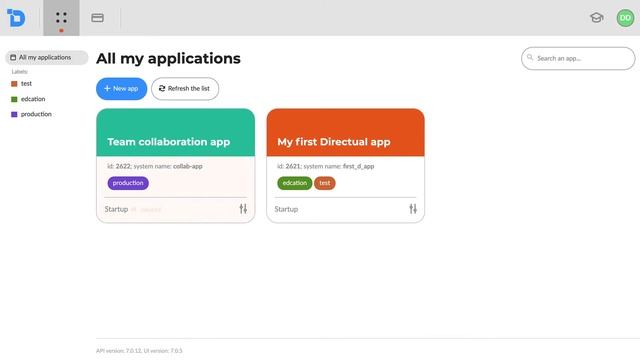Click the orange test label color square
The image size is (640, 360).
click(14, 84)
